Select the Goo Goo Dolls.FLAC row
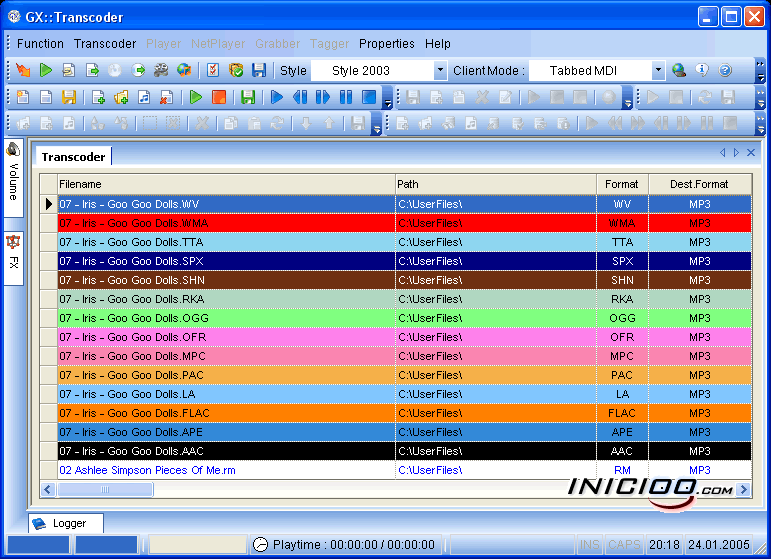This screenshot has width=771, height=559. coord(404,413)
